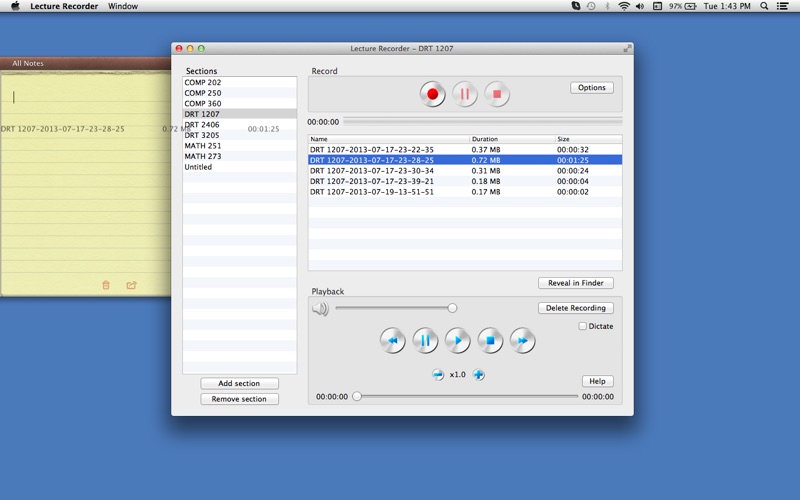Image resolution: width=800 pixels, height=500 pixels.
Task: Click the menu bar volume icon
Action: point(640,6)
